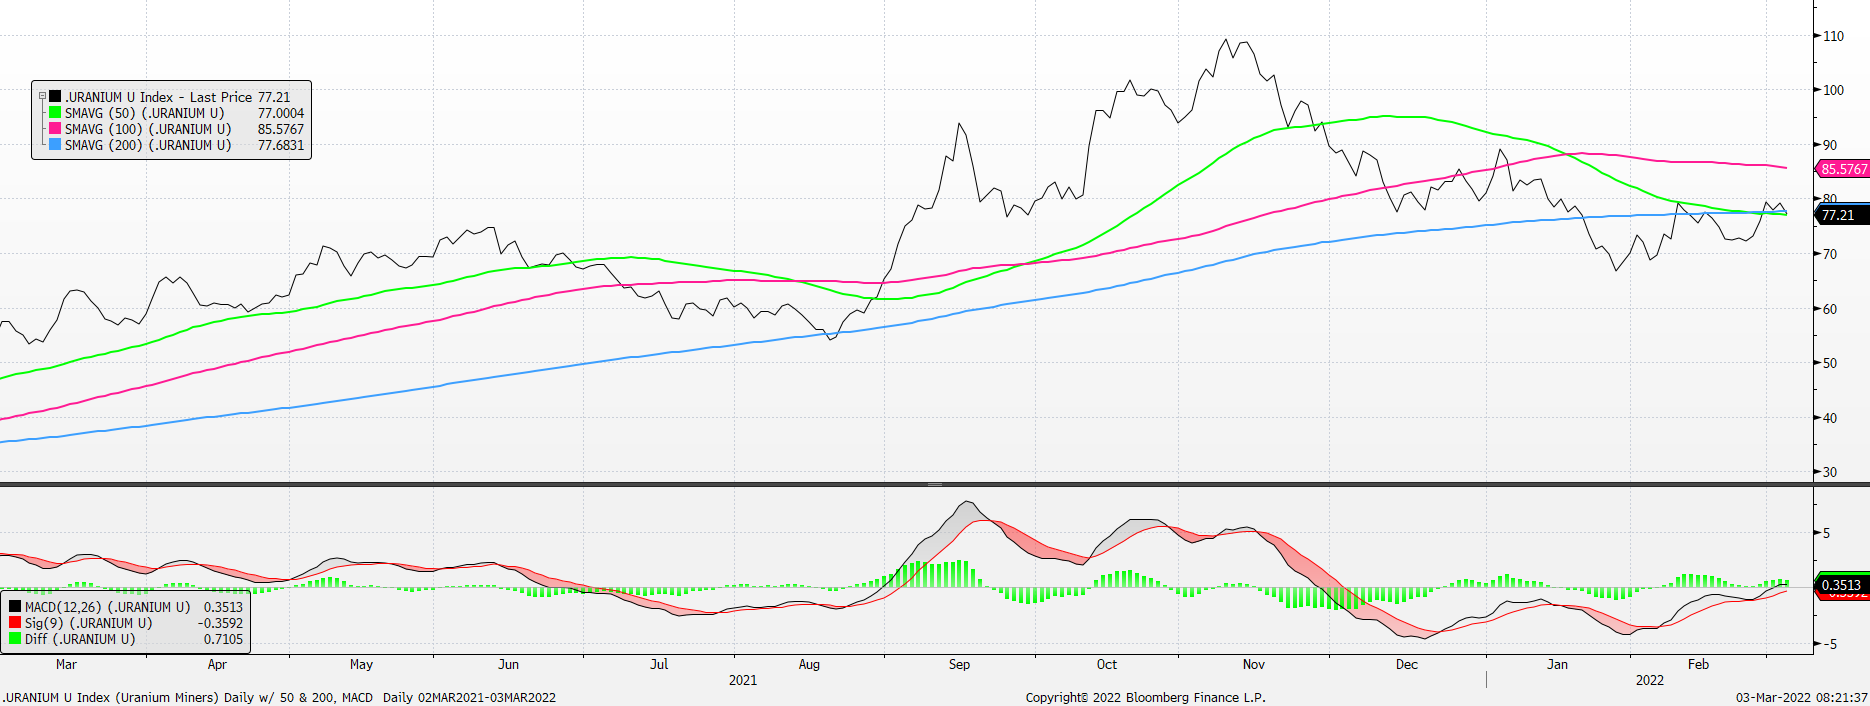
Task: Click the Feb label on the date axis
Action: point(1698,664)
